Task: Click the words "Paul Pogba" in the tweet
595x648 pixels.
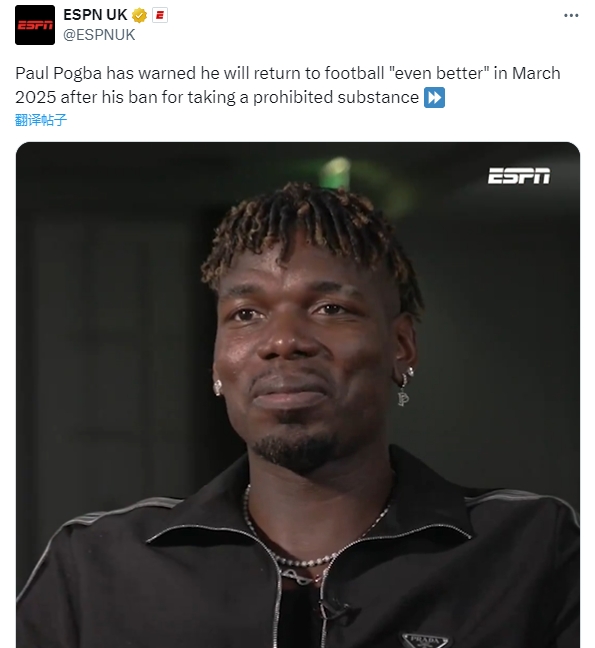Action: [59, 73]
